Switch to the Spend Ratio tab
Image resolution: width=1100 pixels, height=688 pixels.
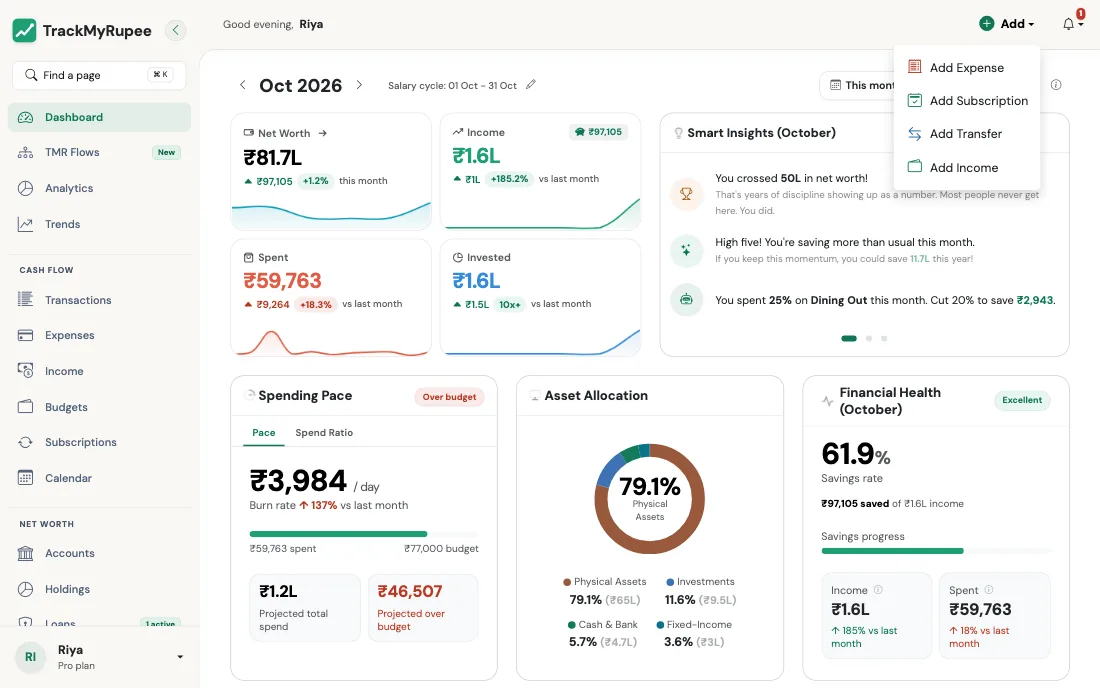click(x=324, y=433)
